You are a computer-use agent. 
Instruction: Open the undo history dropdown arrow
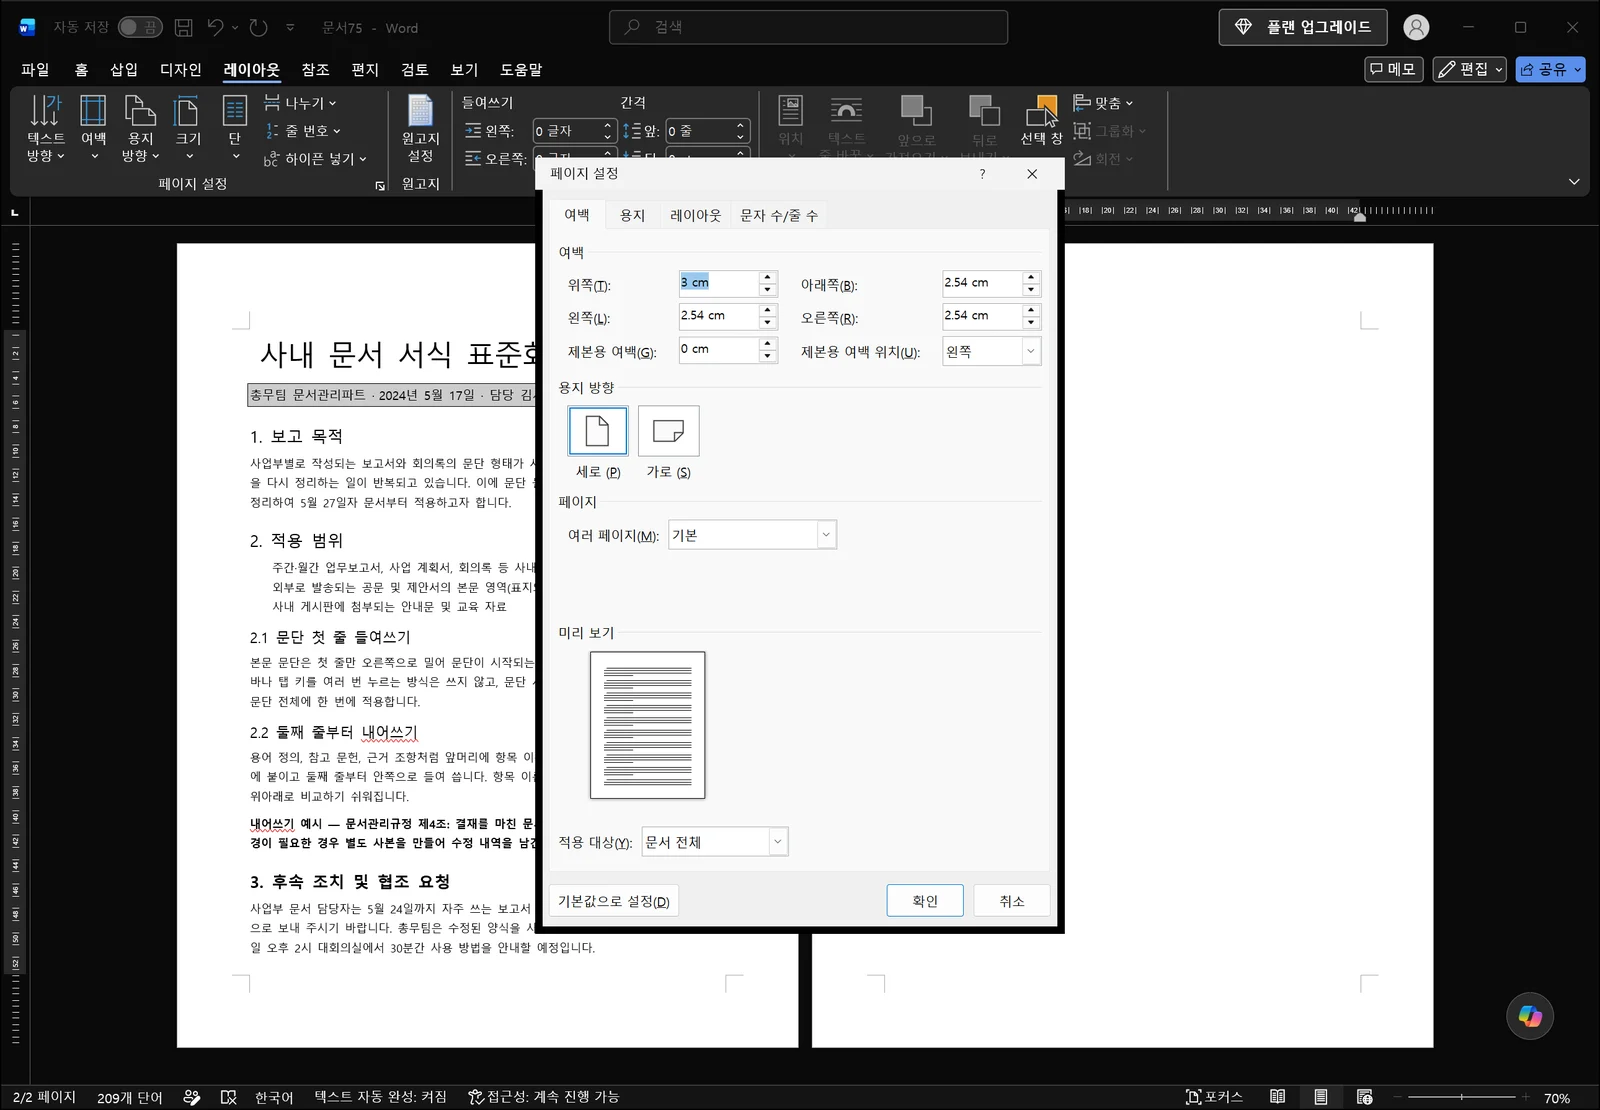point(235,28)
